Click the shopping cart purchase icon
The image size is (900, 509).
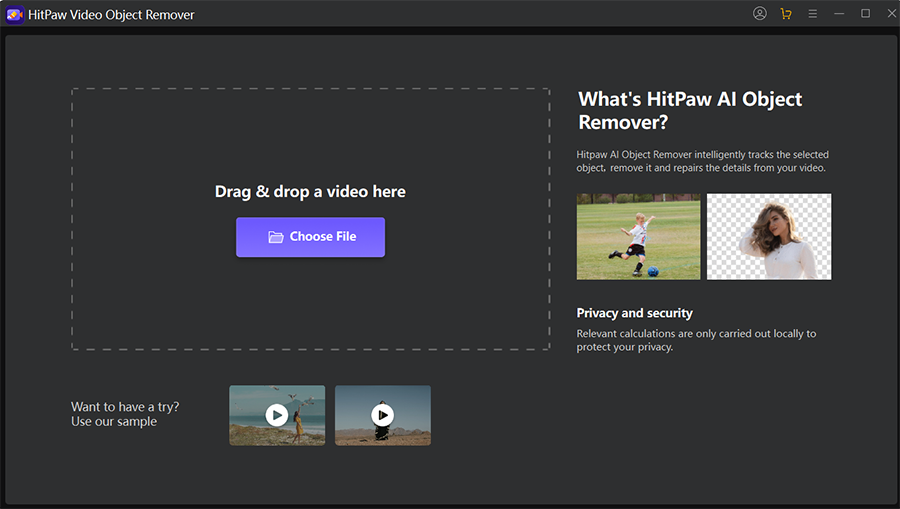pyautogui.click(x=786, y=13)
